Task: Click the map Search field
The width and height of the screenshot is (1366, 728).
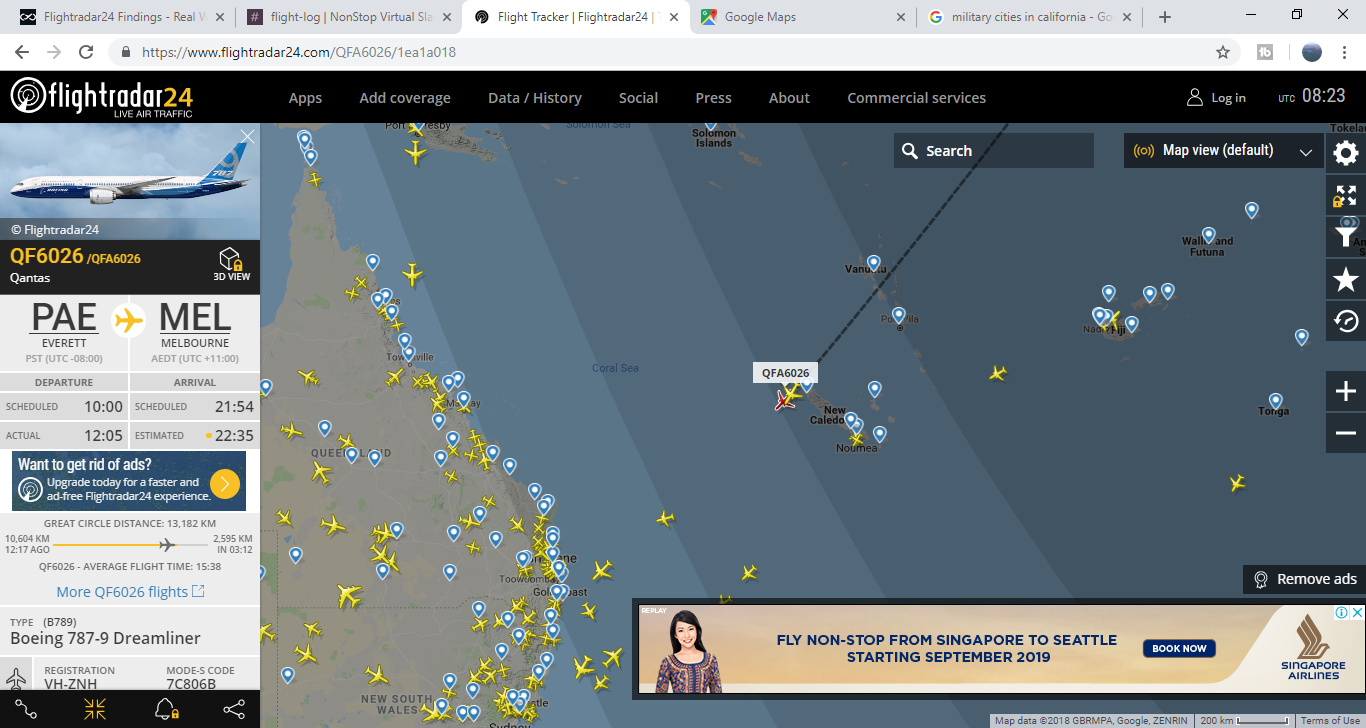Action: pos(994,151)
